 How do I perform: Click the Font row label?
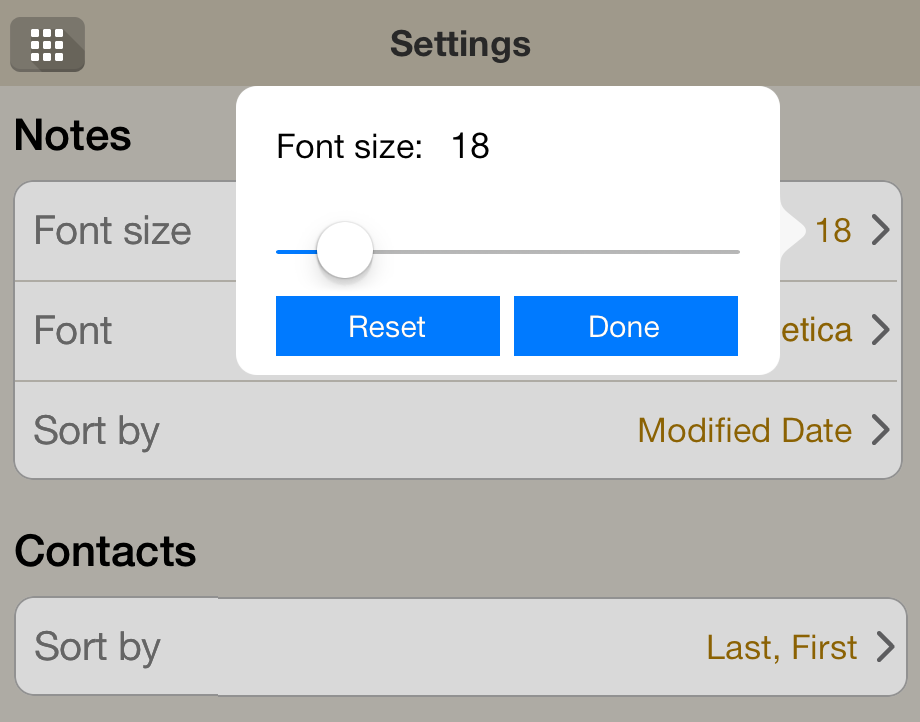pos(73,330)
